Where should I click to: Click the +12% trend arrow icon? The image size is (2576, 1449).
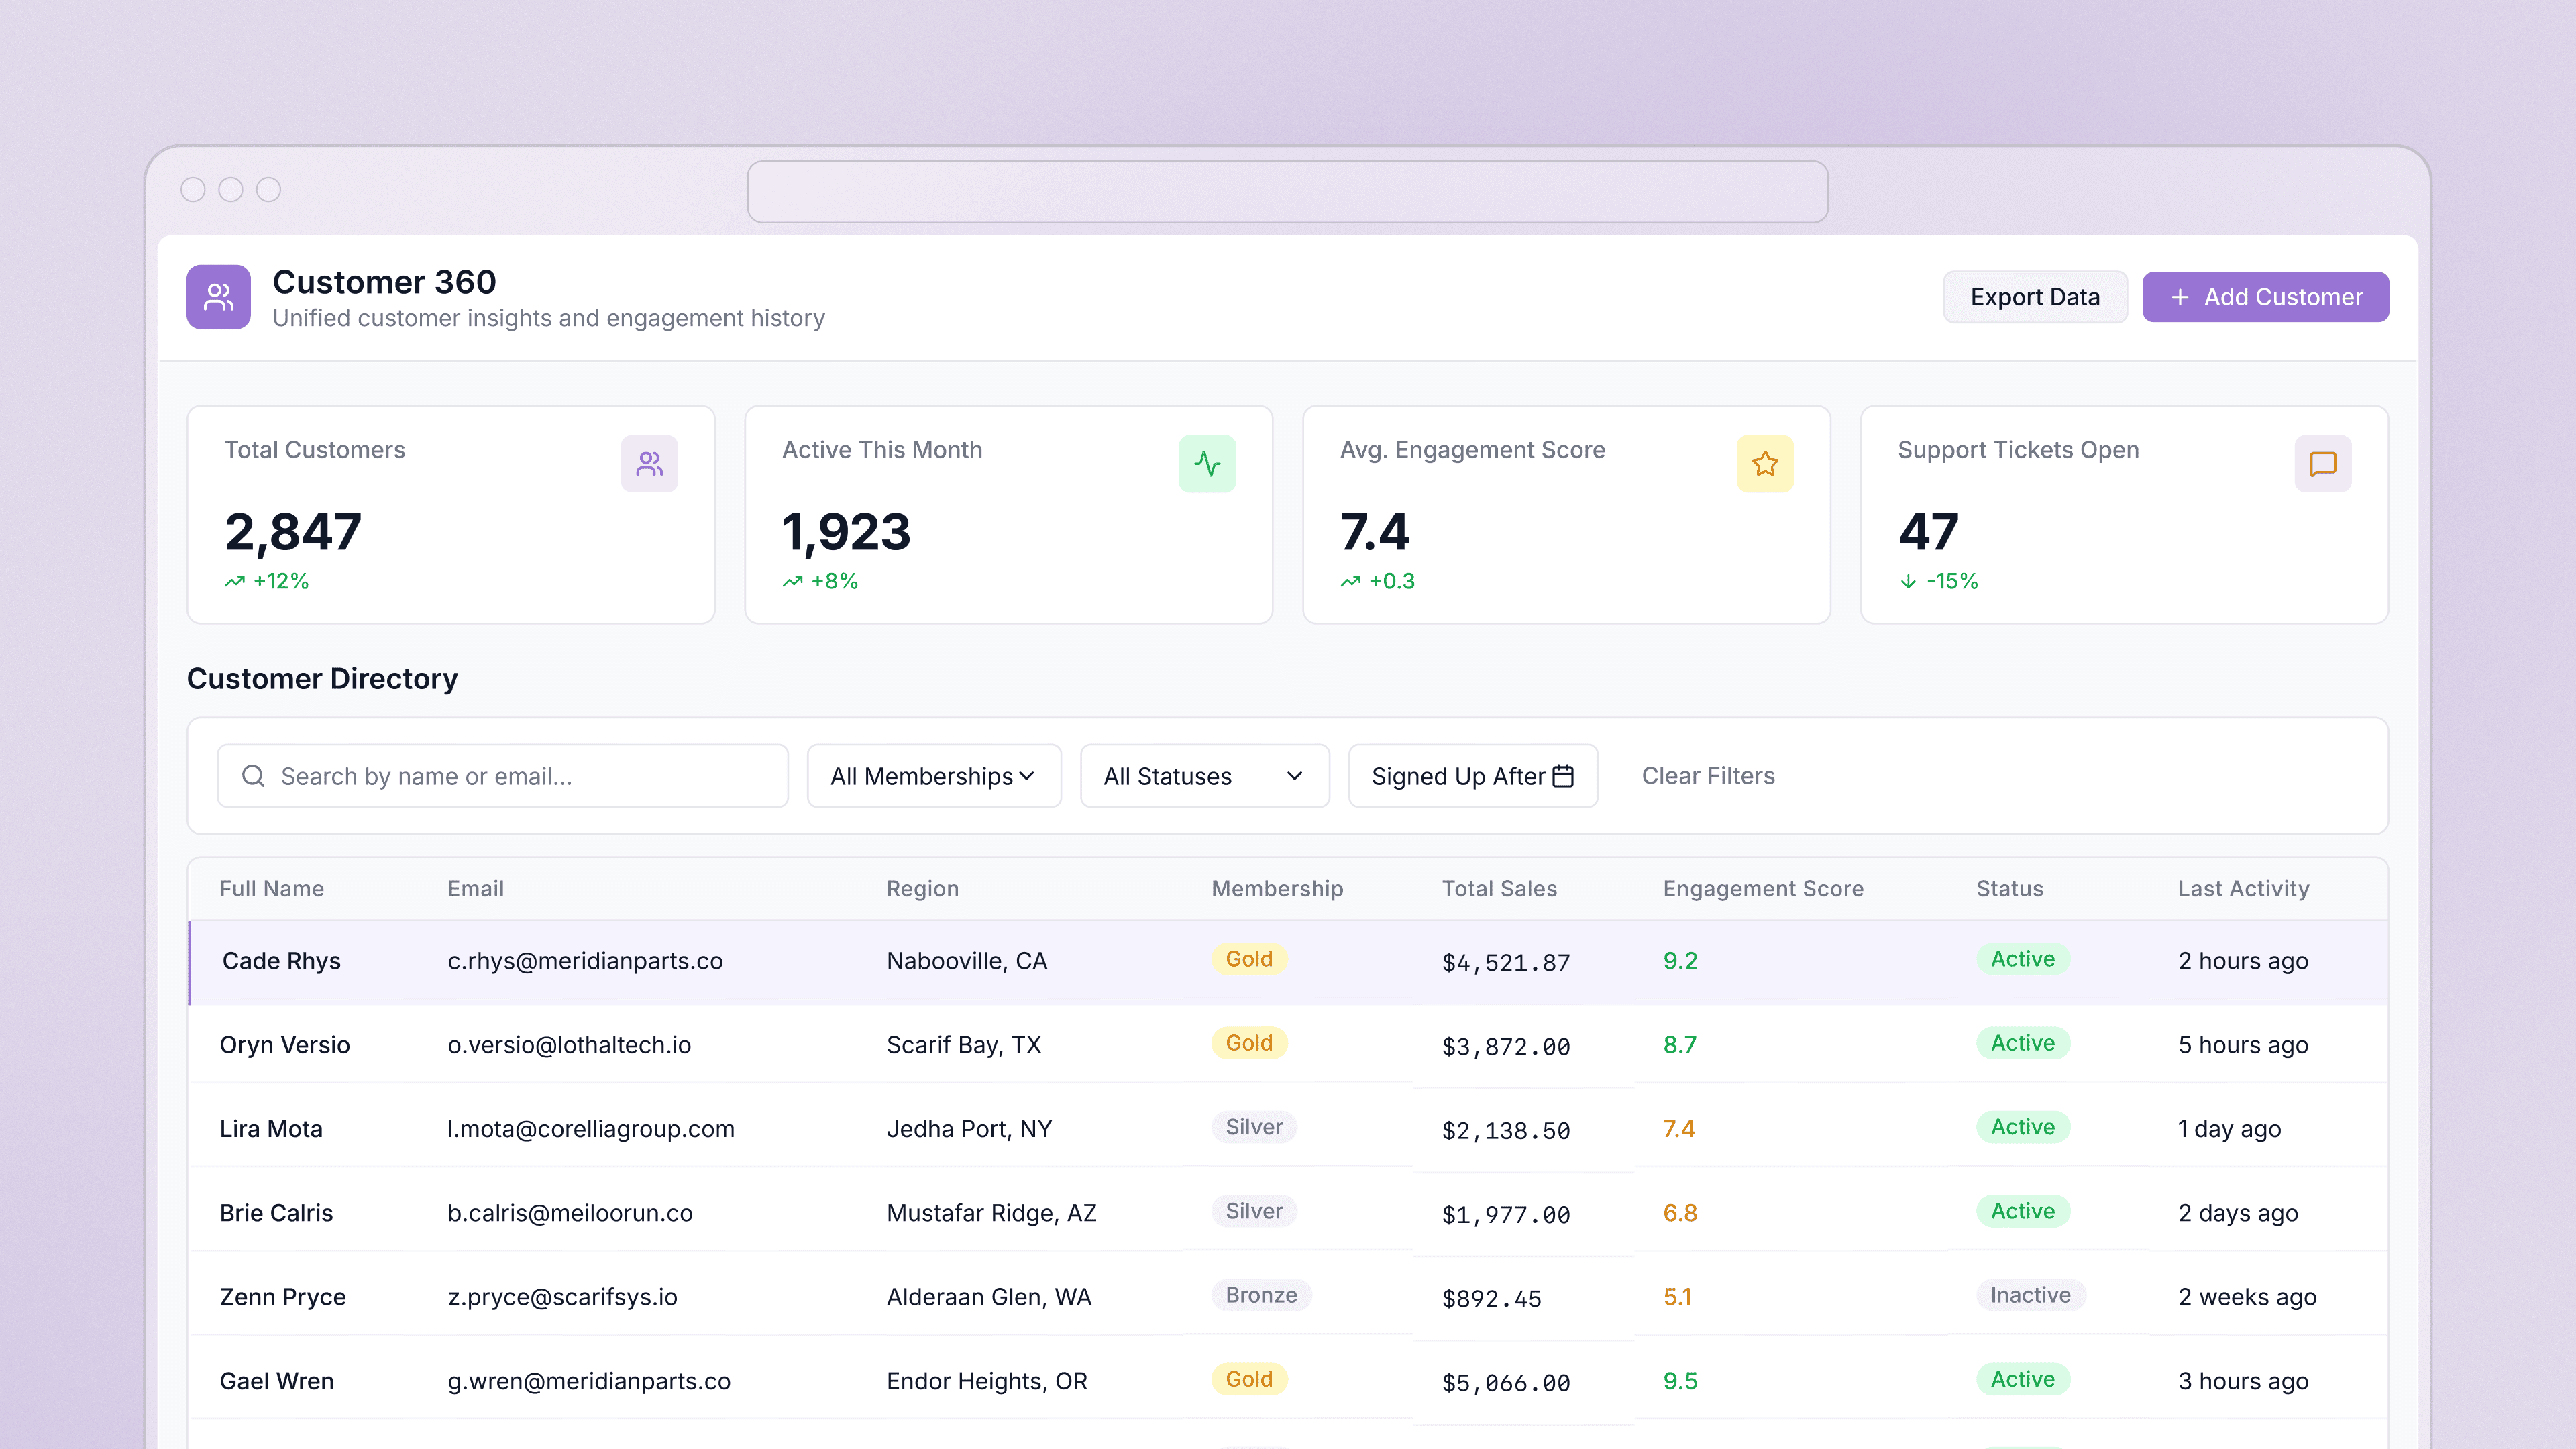click(235, 581)
